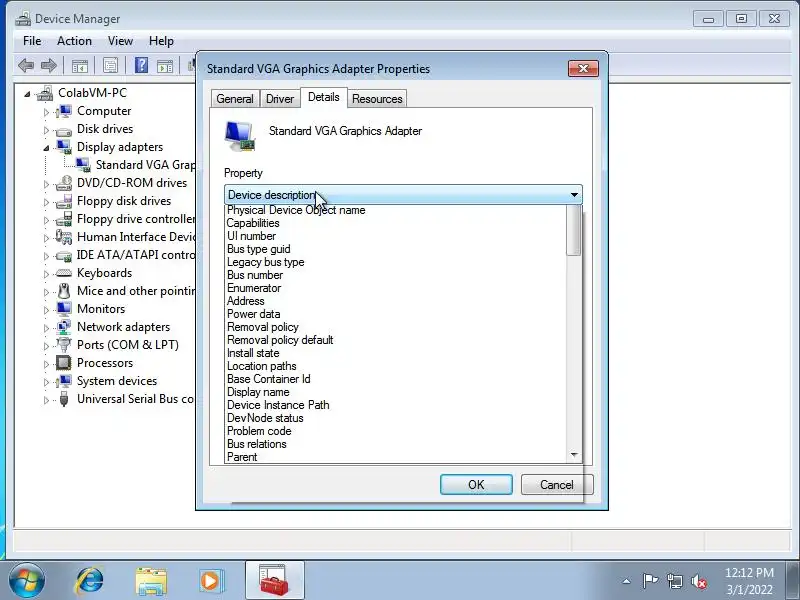Click the property list scroll-down arrow

(x=574, y=455)
